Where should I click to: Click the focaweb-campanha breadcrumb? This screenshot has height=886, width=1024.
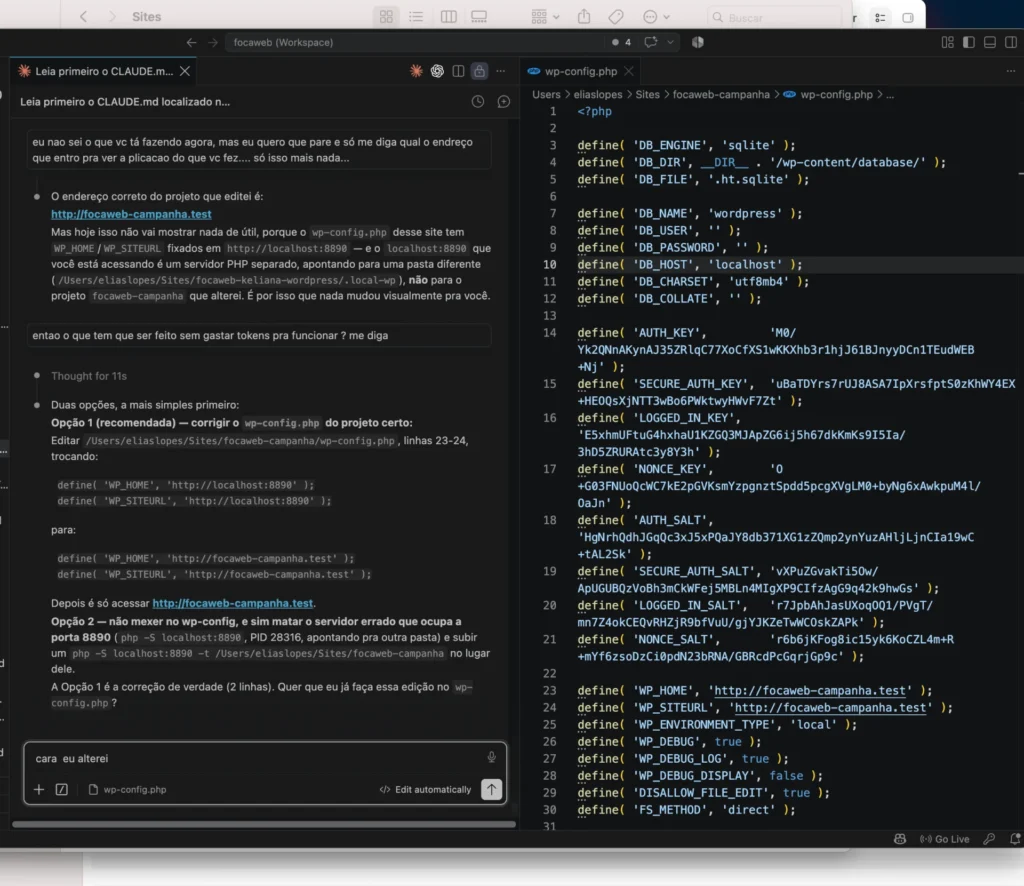coord(721,95)
